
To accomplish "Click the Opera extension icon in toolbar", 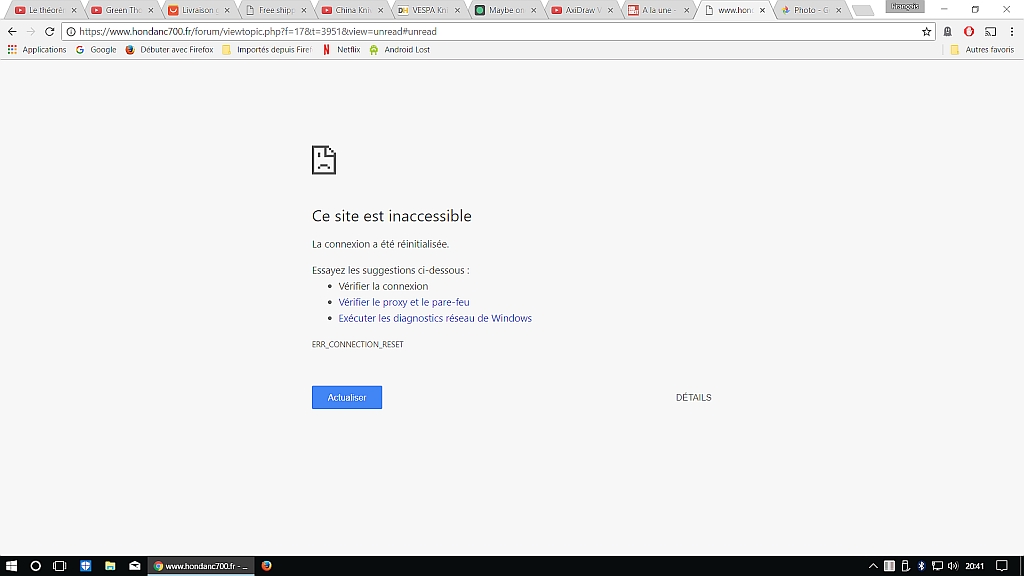I will [968, 31].
